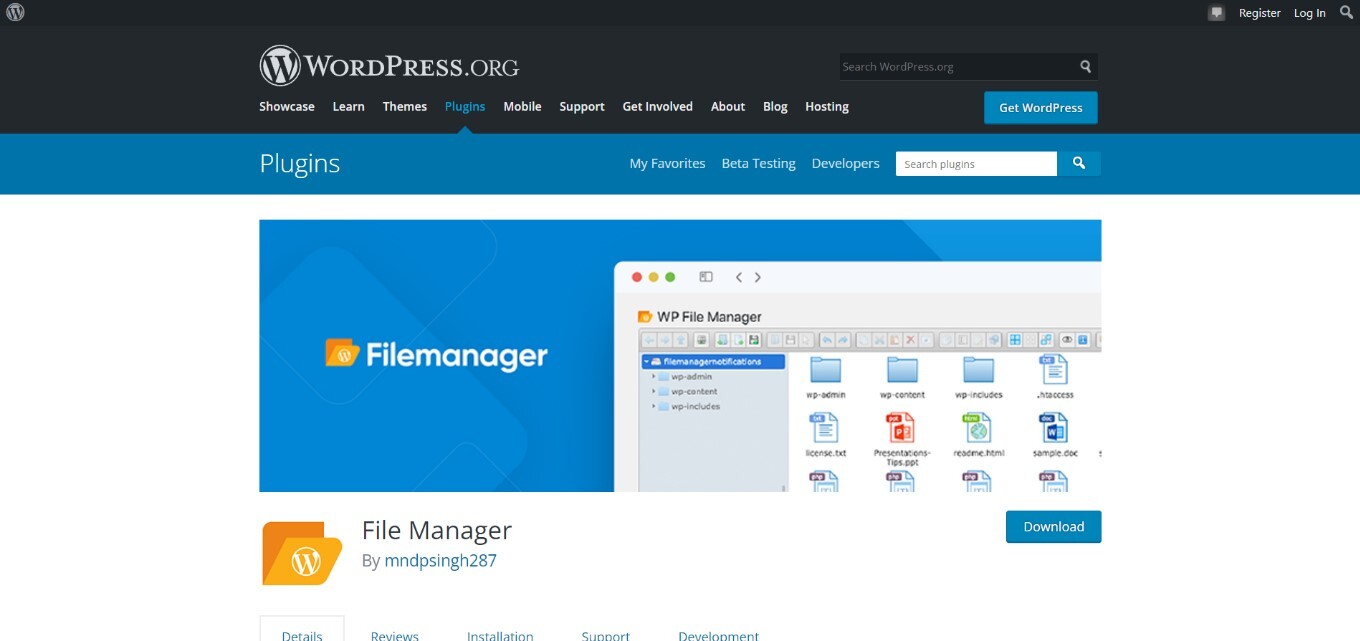Screen dimensions: 1360x641
Task: Select the Hosting navigation item
Action: coord(826,107)
